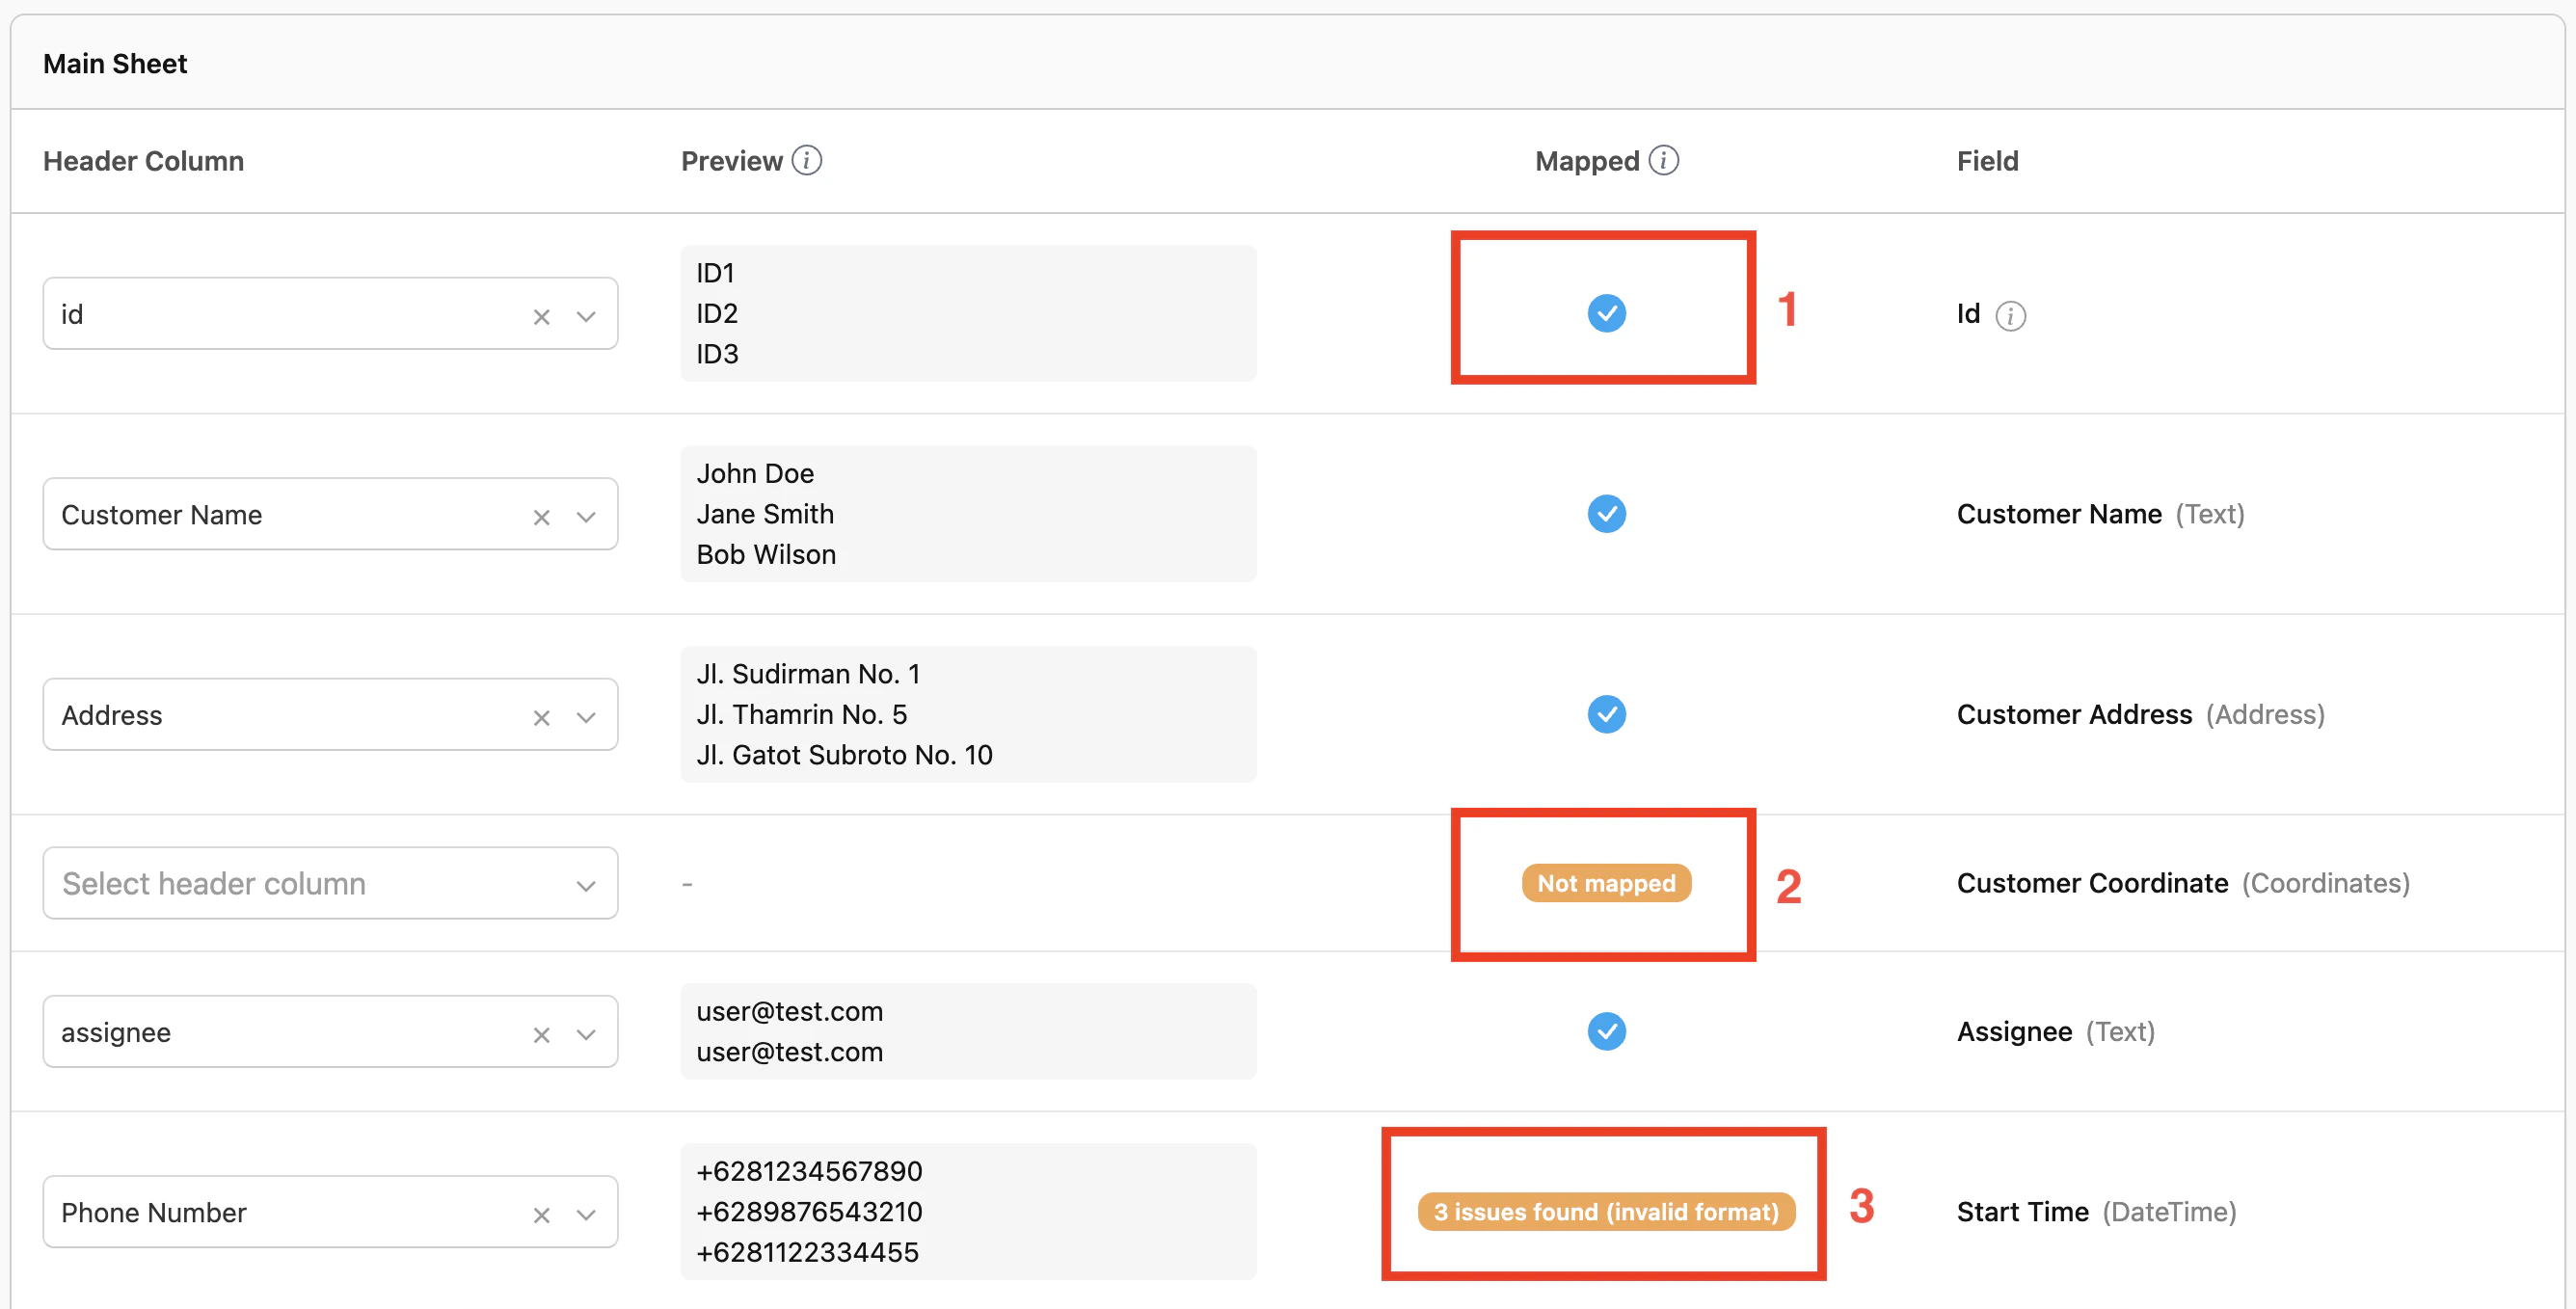The image size is (2576, 1309).
Task: Clear the assignee header selection
Action: click(541, 1034)
